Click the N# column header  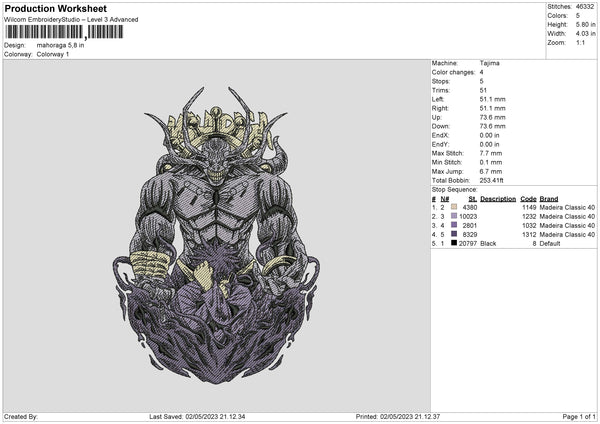click(x=445, y=199)
